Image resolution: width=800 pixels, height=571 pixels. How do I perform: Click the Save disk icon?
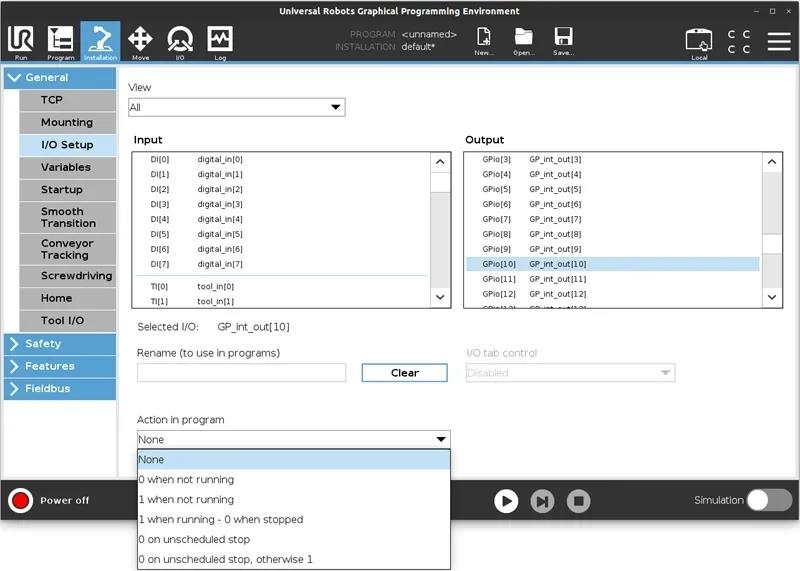(x=563, y=41)
